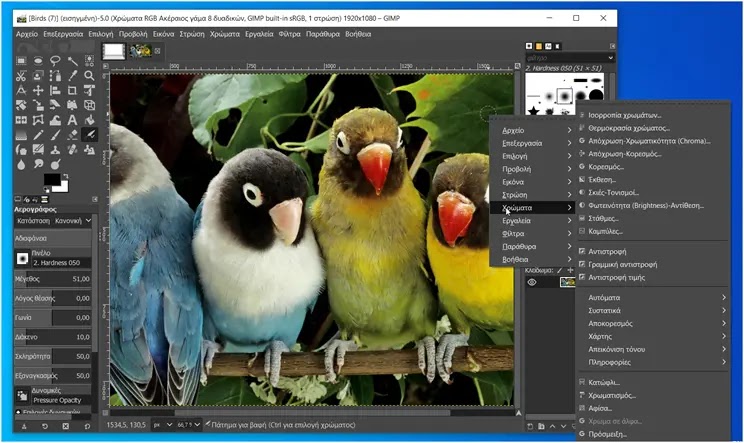Open the zoom percentage dropdown in status bar
Image resolution: width=744 pixels, height=443 pixels.
tap(189, 425)
